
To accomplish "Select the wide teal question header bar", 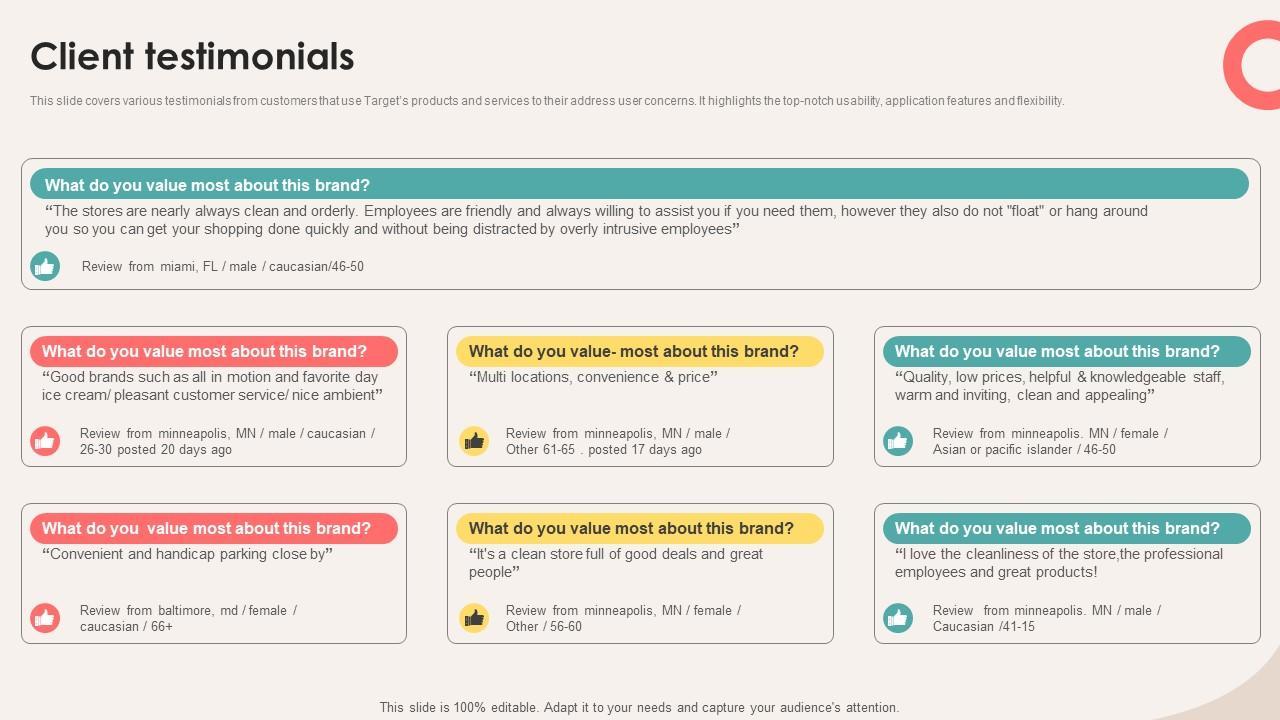I will click(x=639, y=185).
